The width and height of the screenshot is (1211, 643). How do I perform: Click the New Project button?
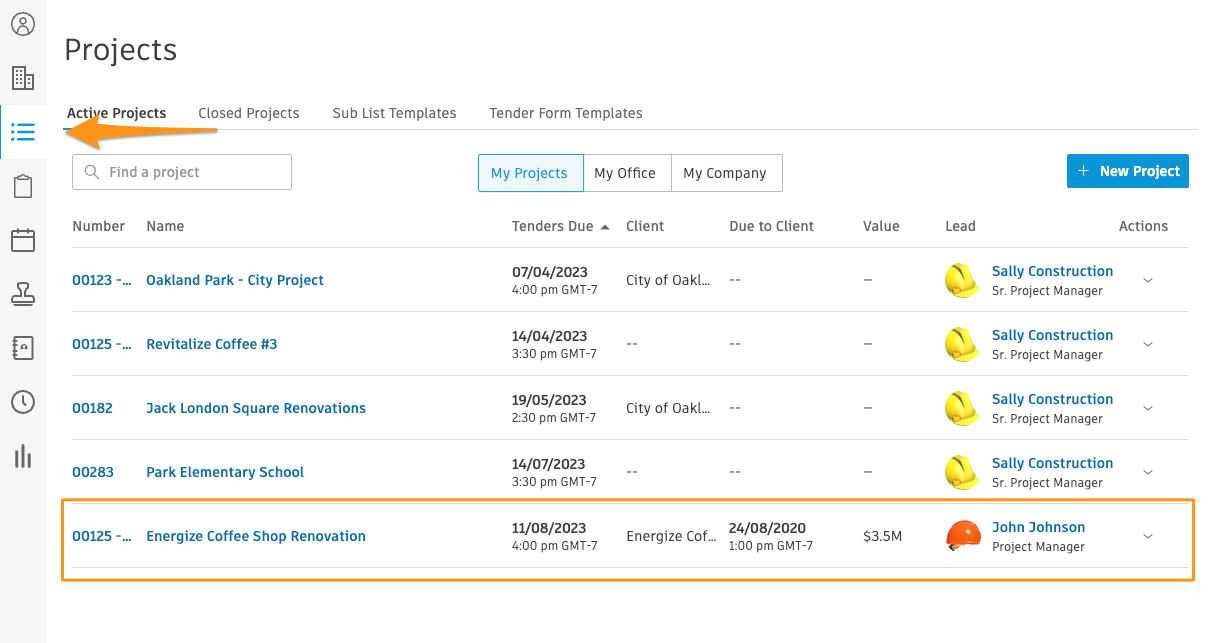[x=1128, y=171]
